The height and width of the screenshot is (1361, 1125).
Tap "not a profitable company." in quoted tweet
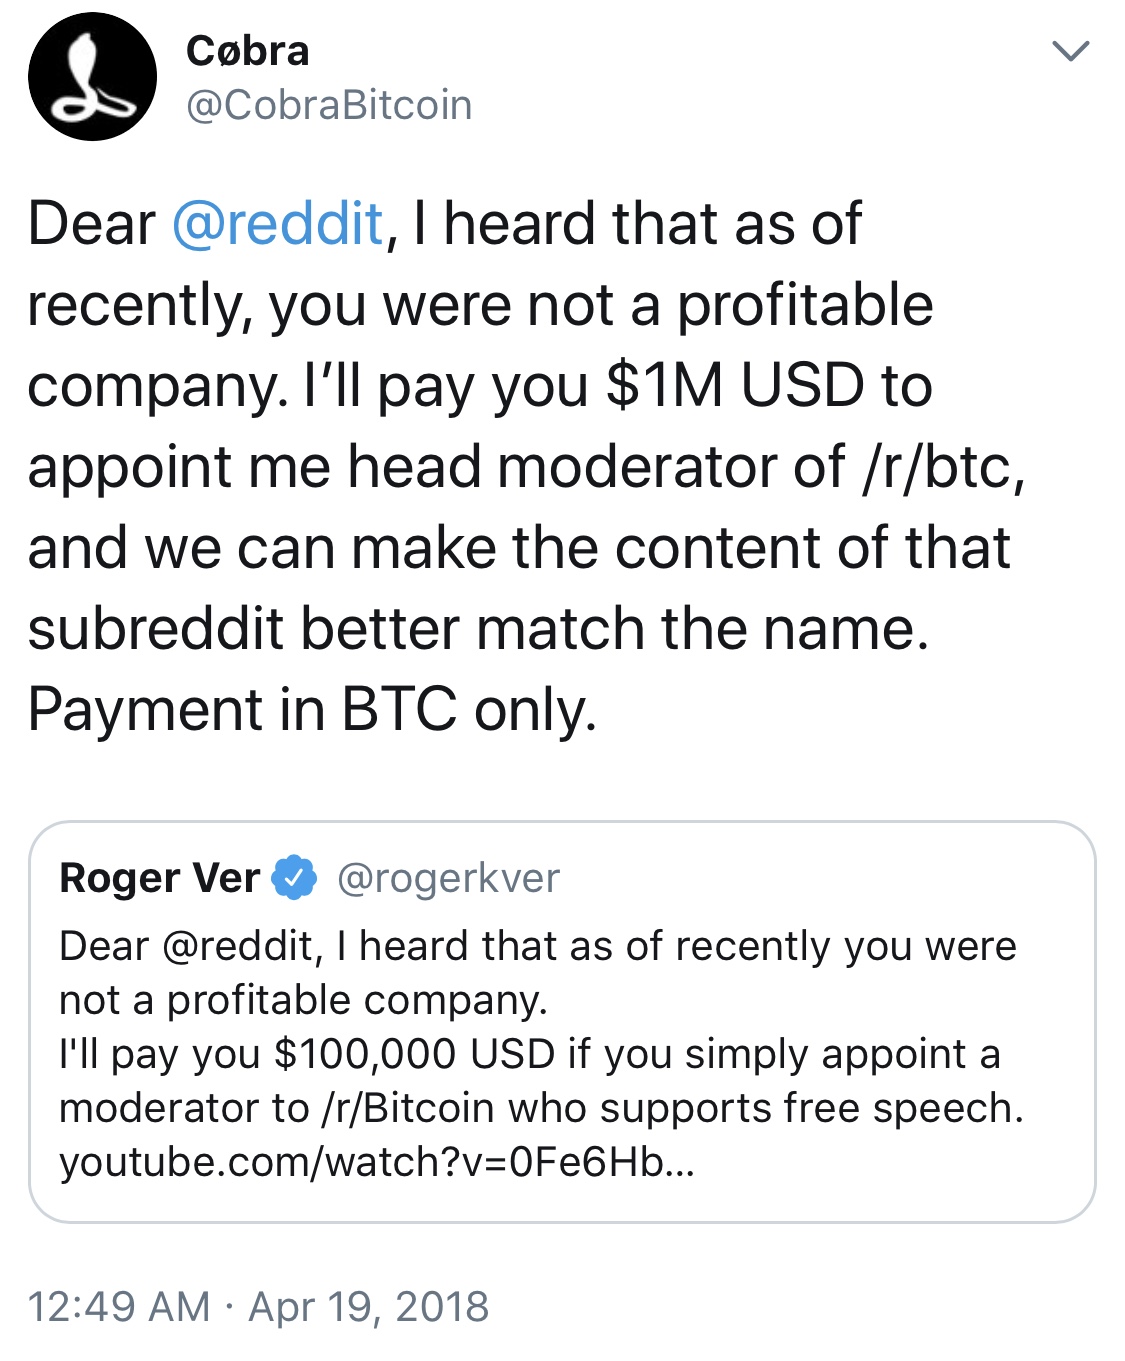click(x=304, y=1000)
